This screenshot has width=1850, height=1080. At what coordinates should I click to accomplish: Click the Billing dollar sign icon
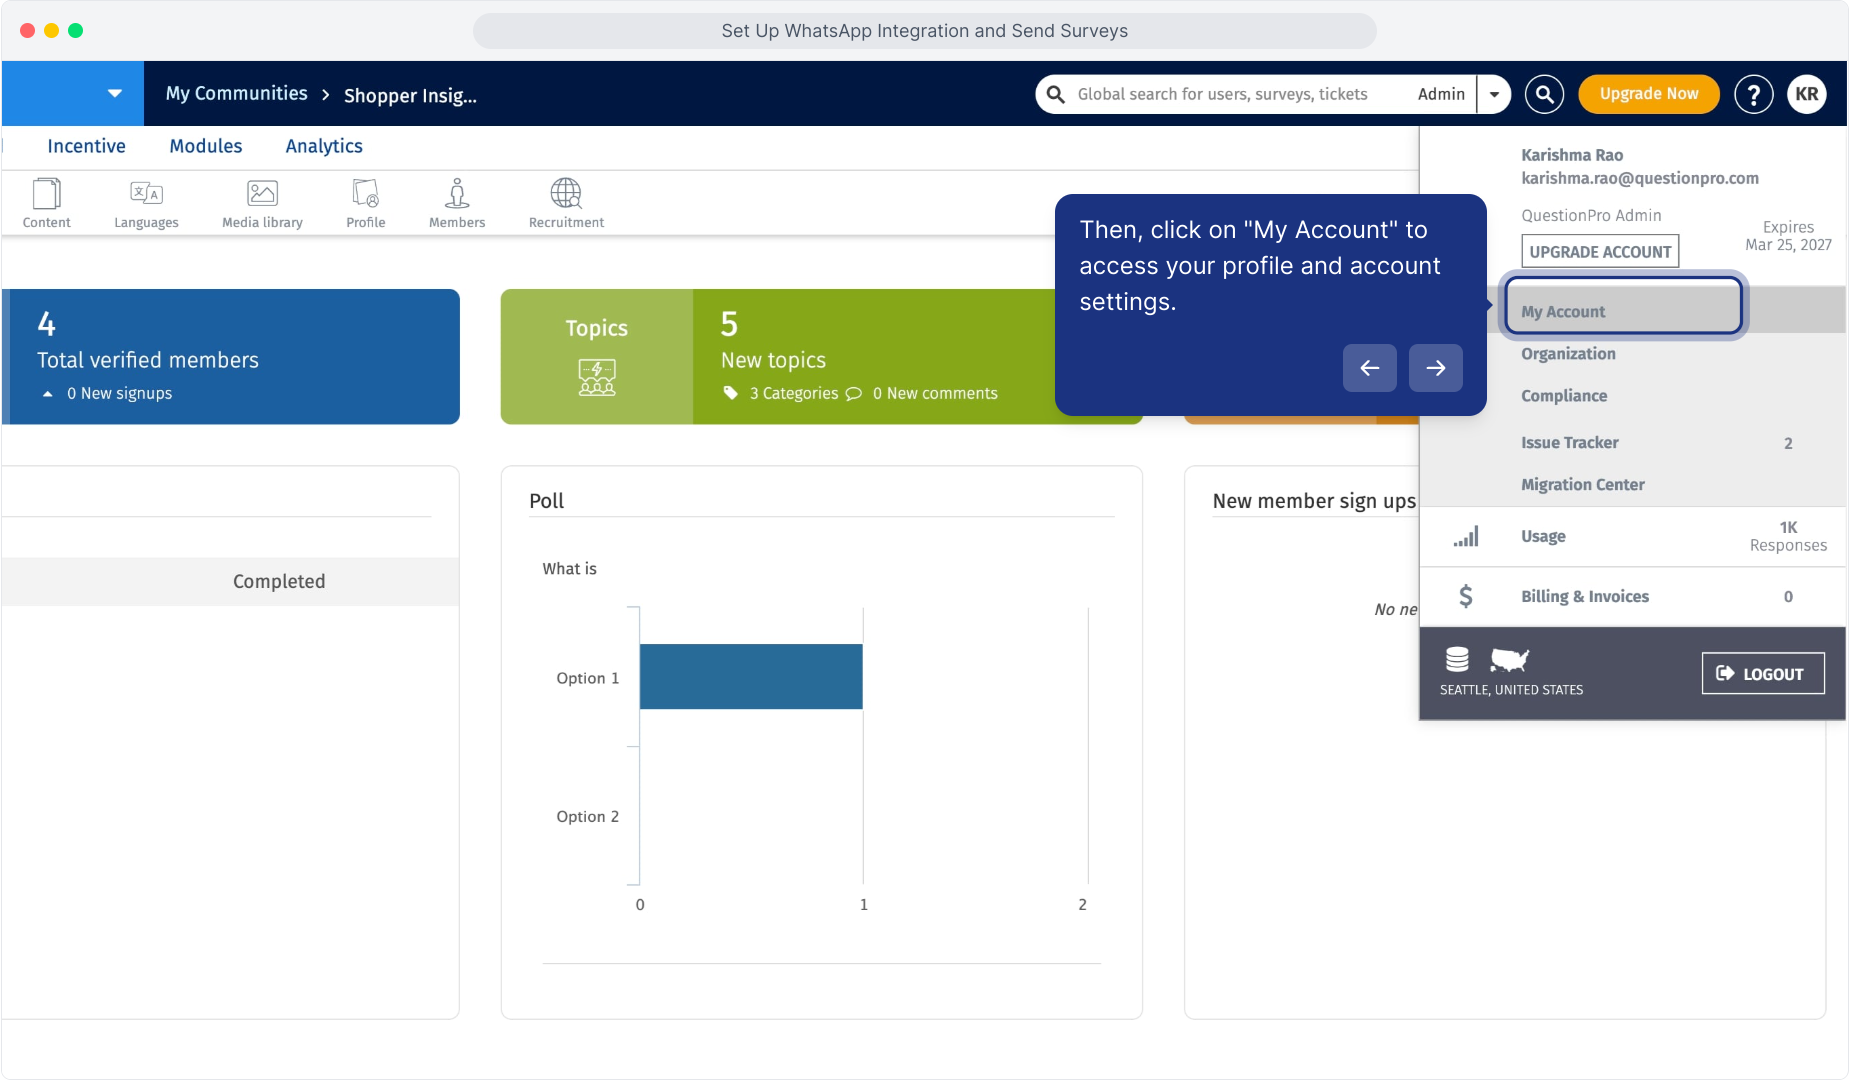1466,596
